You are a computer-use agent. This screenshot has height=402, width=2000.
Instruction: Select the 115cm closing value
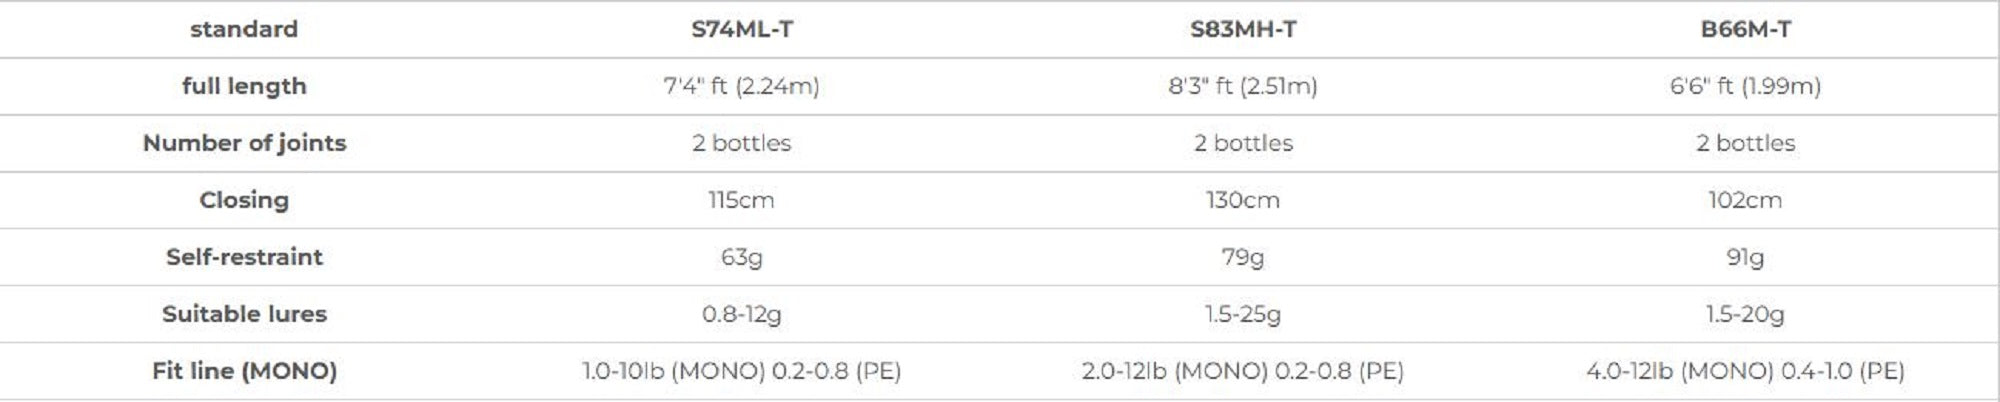tap(741, 200)
